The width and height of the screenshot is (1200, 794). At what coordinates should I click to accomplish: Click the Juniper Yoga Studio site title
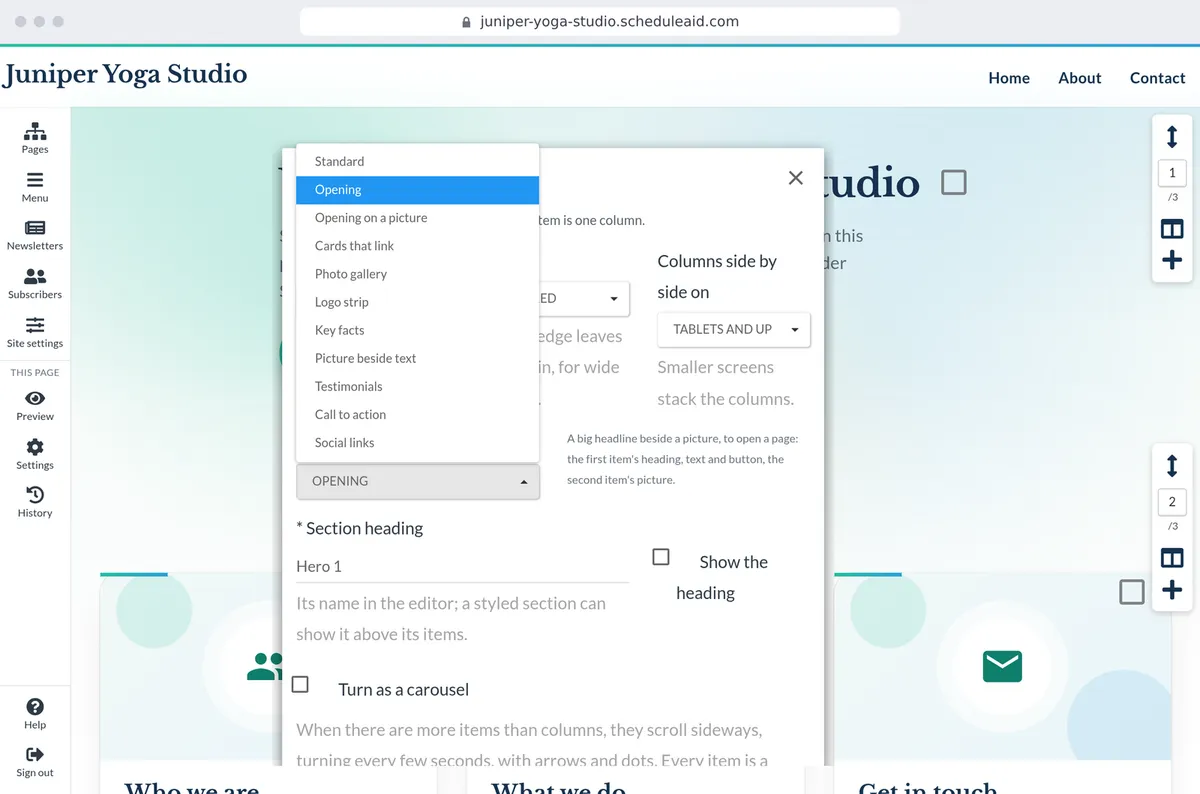pos(124,75)
